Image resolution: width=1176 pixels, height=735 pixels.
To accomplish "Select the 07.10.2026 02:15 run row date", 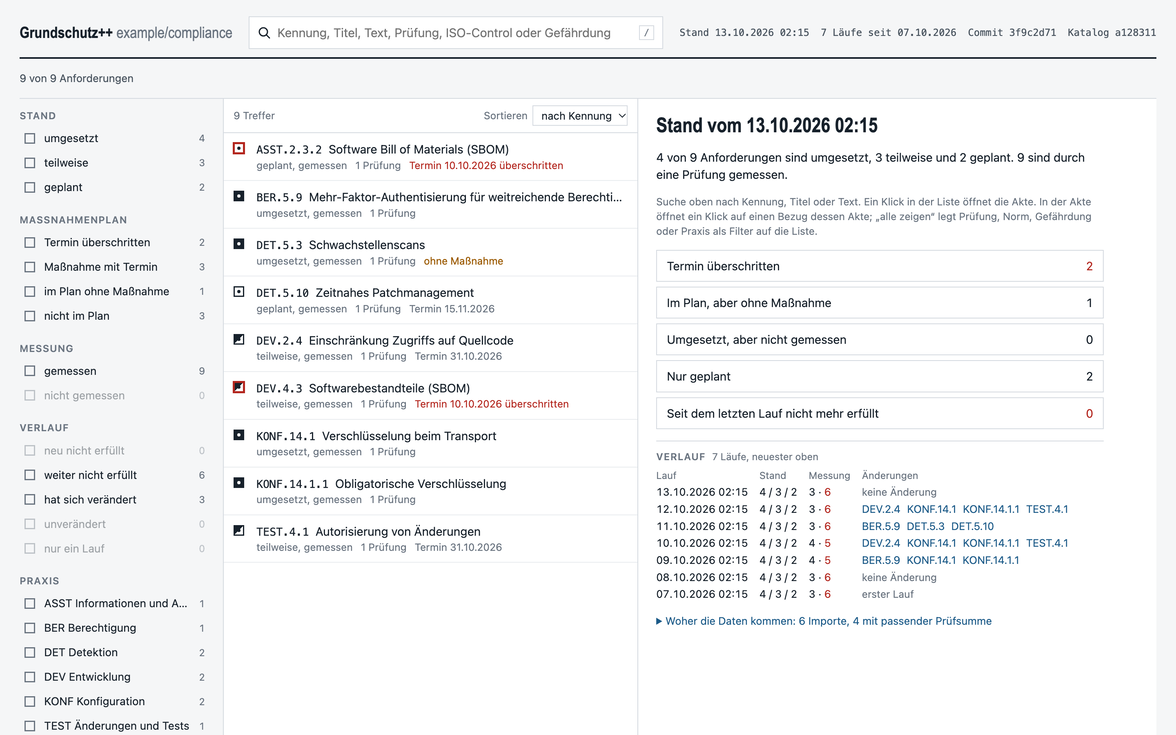I will pos(702,594).
